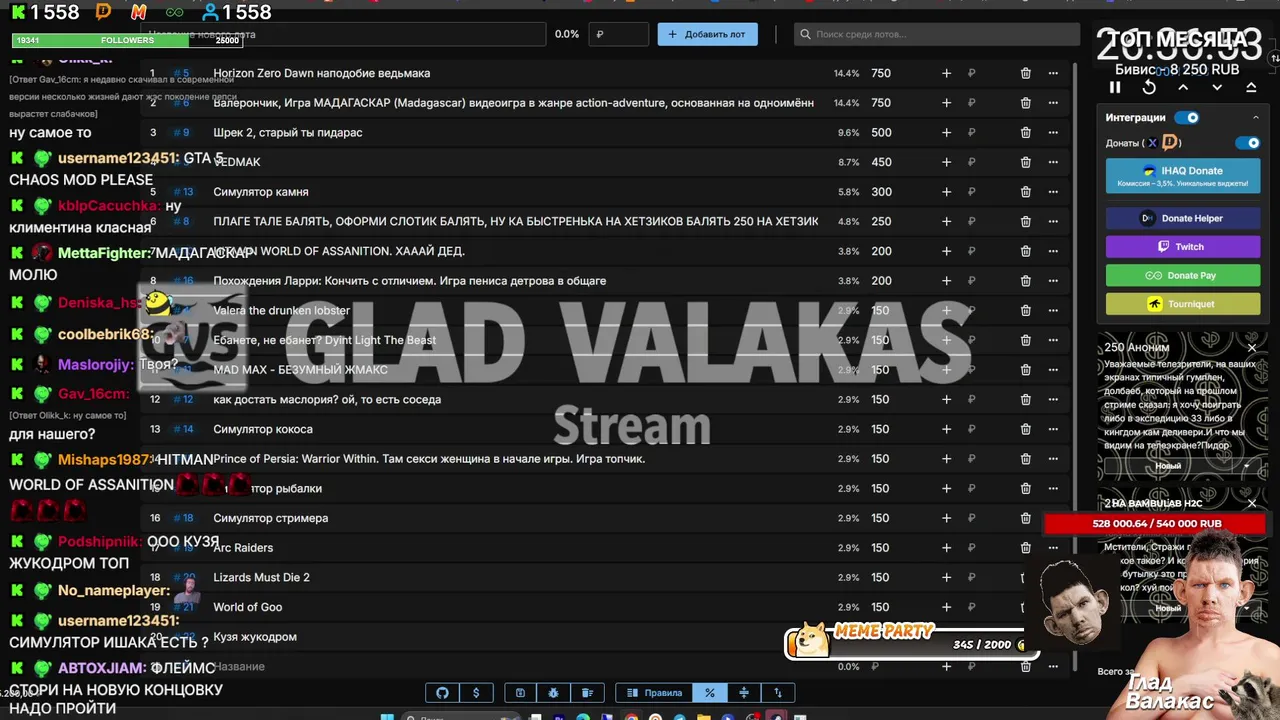1280x720 pixels.
Task: Reset the auction timer
Action: [1149, 88]
